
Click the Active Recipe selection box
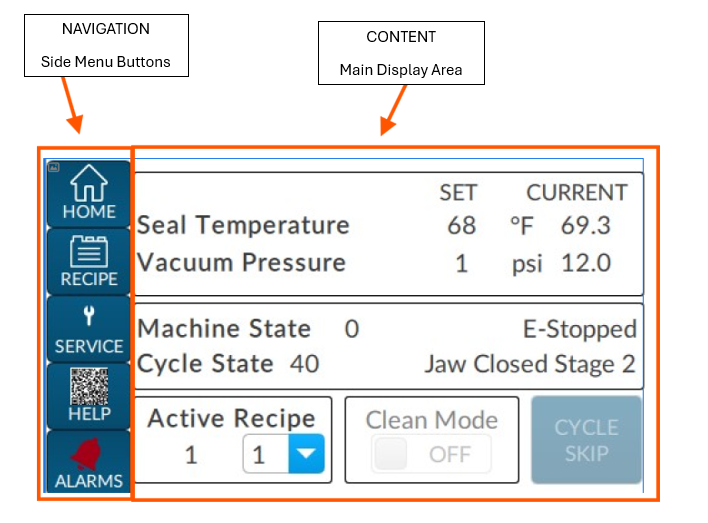[x=265, y=455]
